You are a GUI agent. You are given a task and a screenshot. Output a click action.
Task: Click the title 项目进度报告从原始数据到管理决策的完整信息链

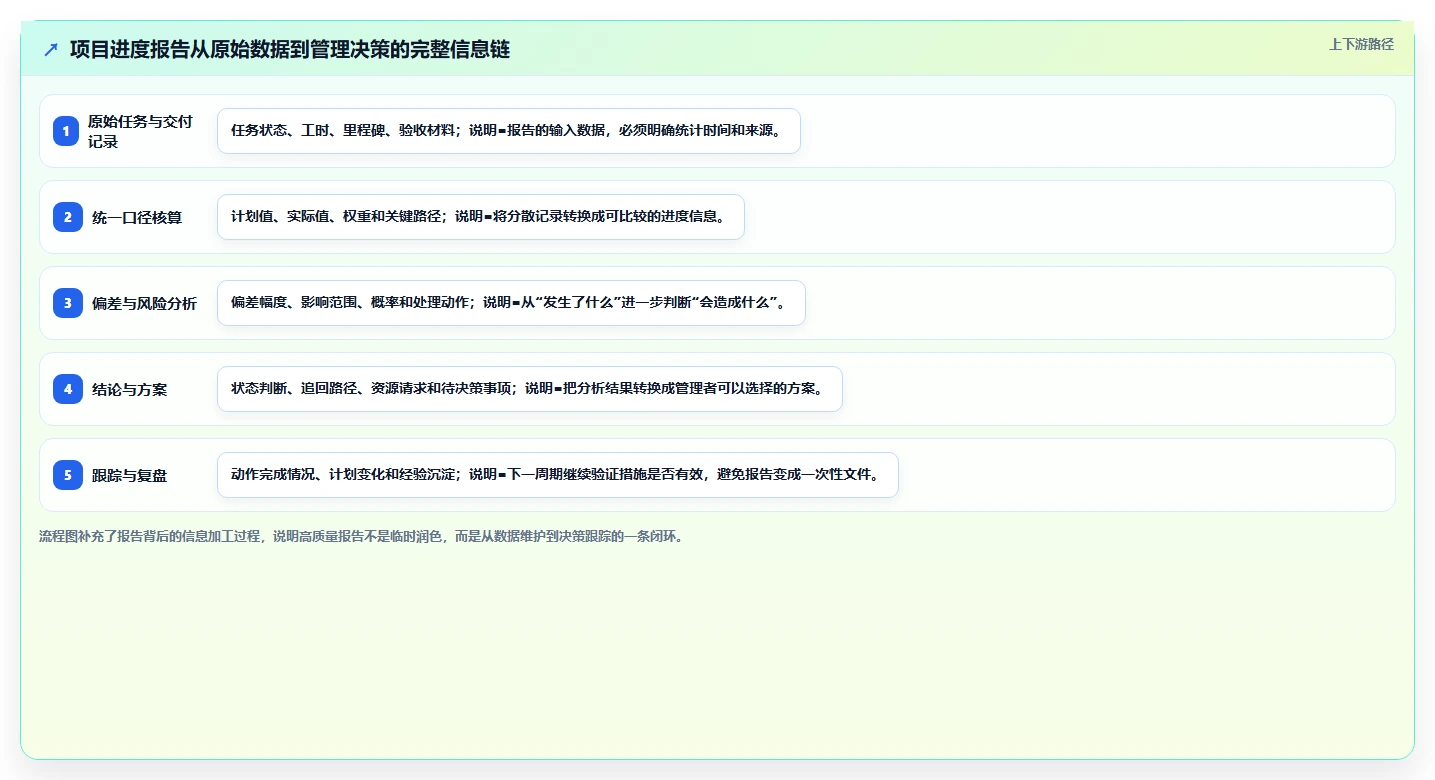click(x=290, y=50)
